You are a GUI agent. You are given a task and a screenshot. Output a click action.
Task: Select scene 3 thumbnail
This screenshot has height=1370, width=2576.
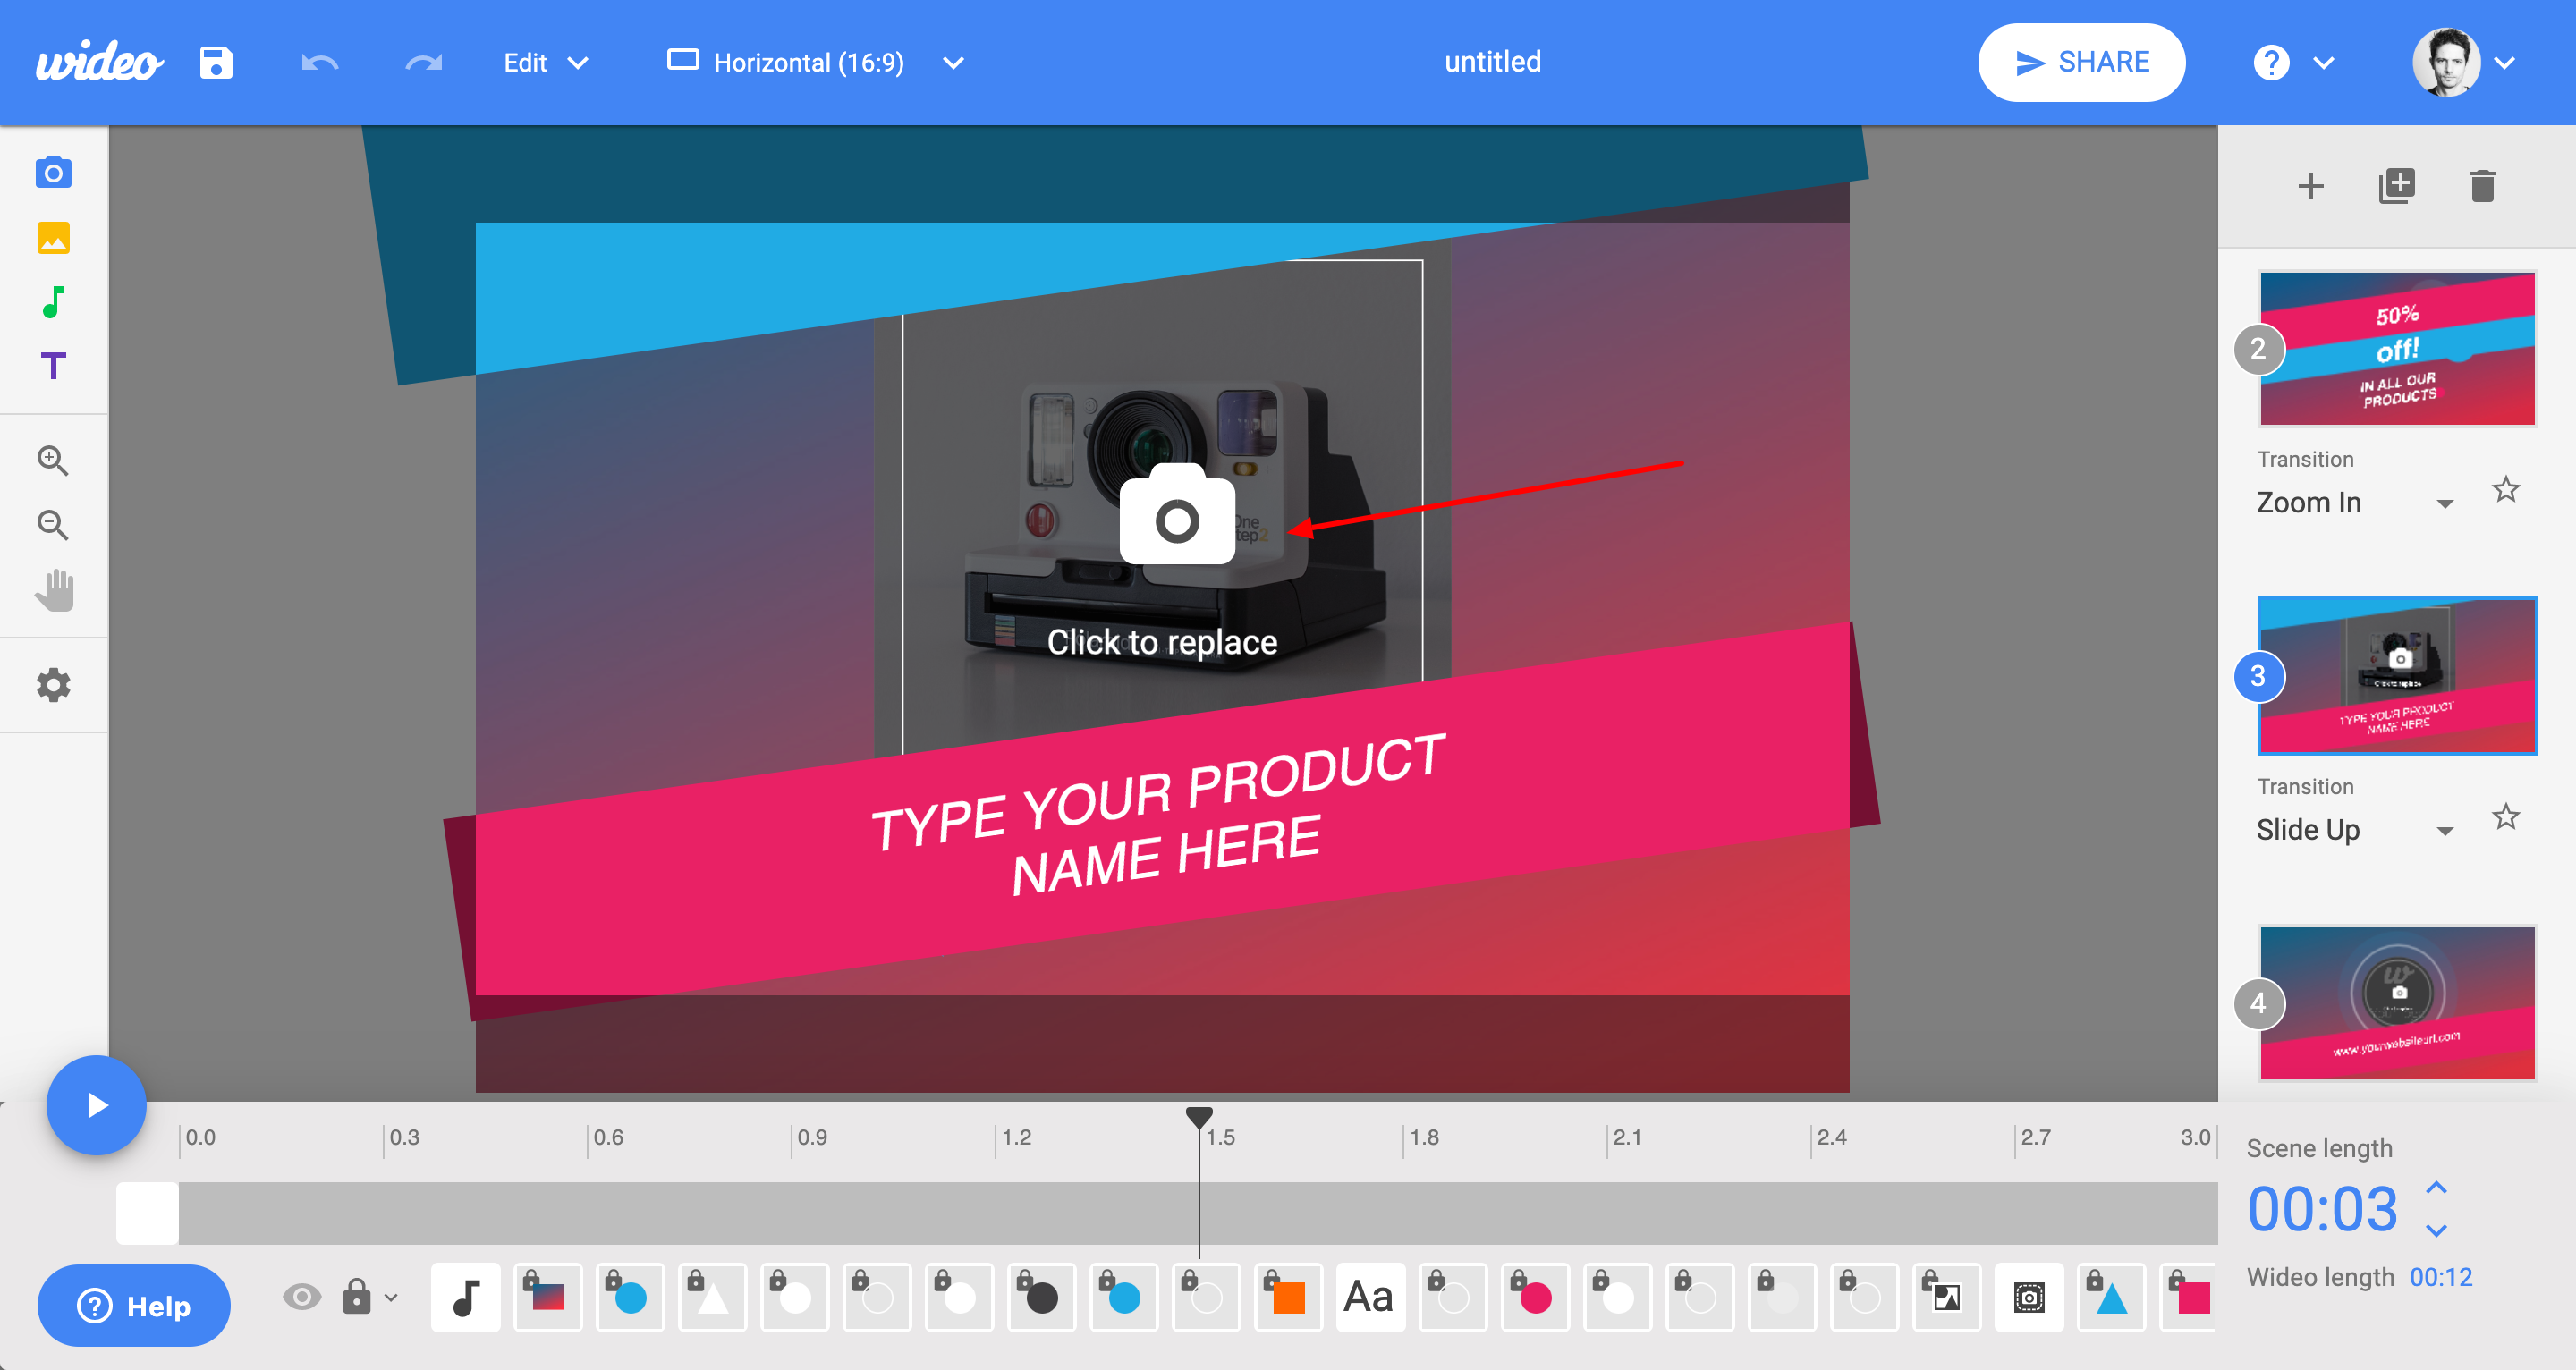tap(2397, 676)
